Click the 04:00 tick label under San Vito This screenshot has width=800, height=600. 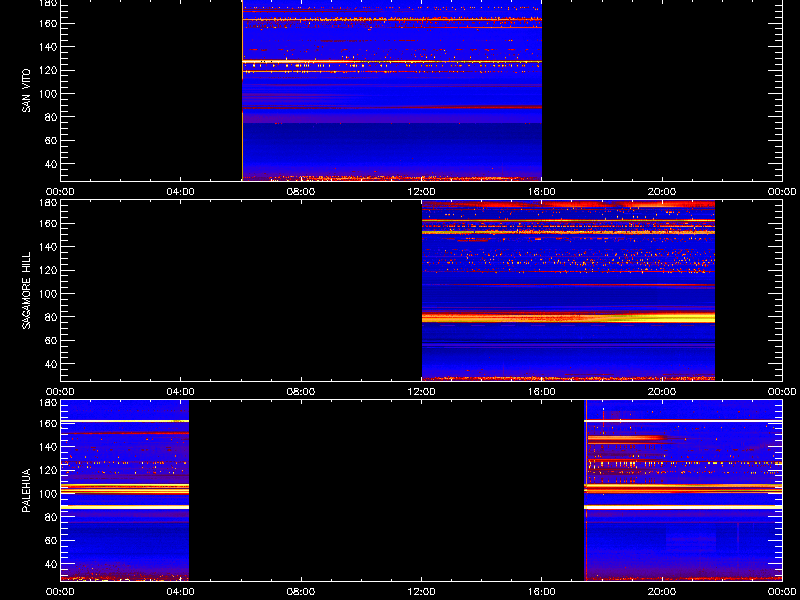click(x=181, y=192)
